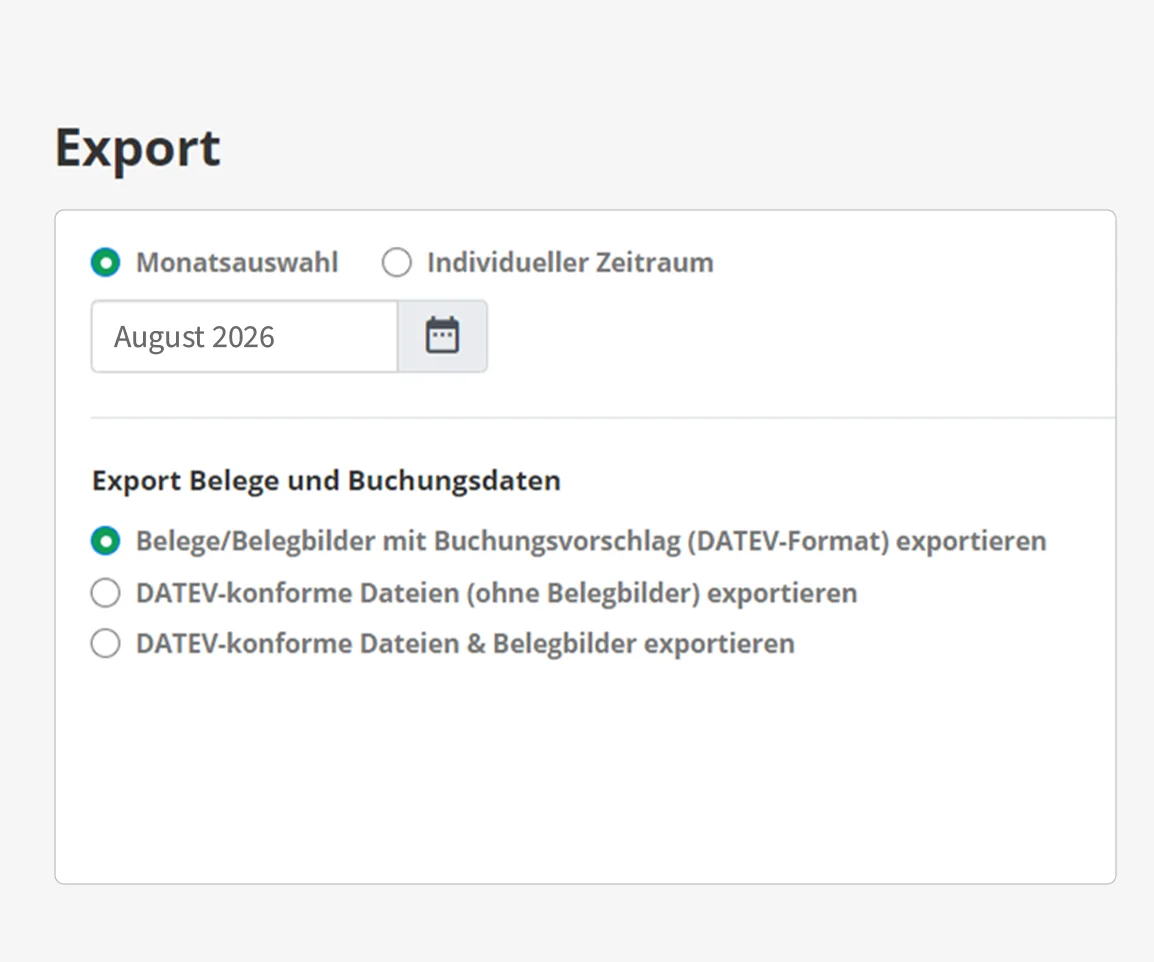Open the calendar month picker icon
Screen dimensions: 1154x962
point(442,336)
